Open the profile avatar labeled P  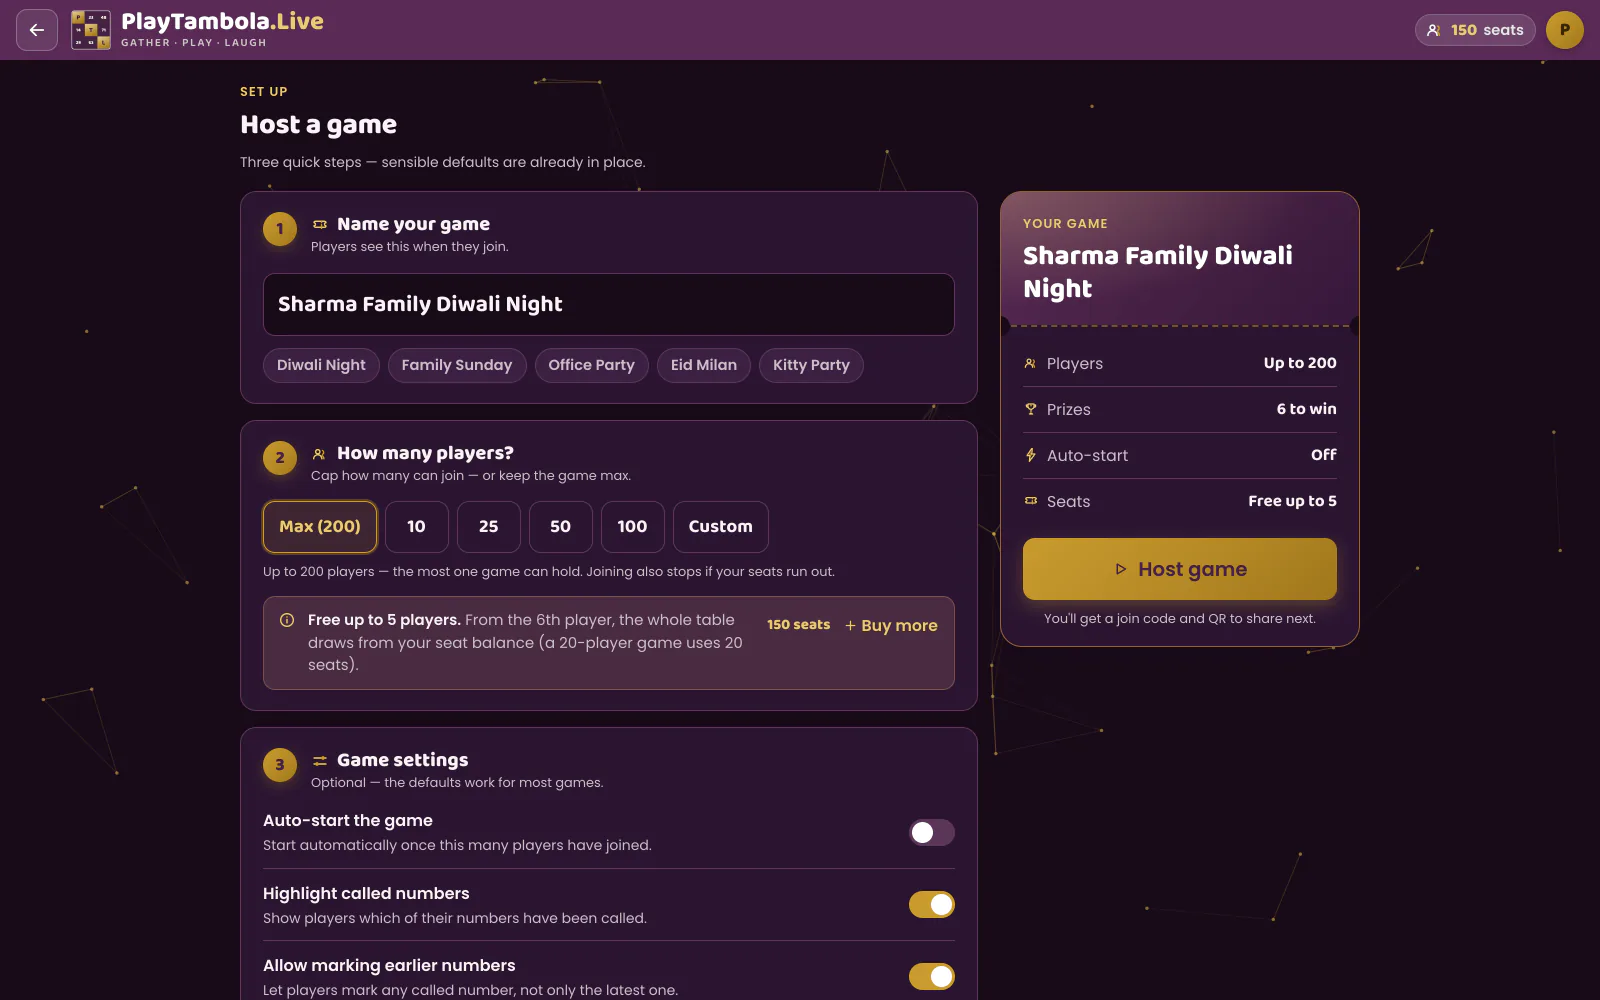[x=1565, y=30]
